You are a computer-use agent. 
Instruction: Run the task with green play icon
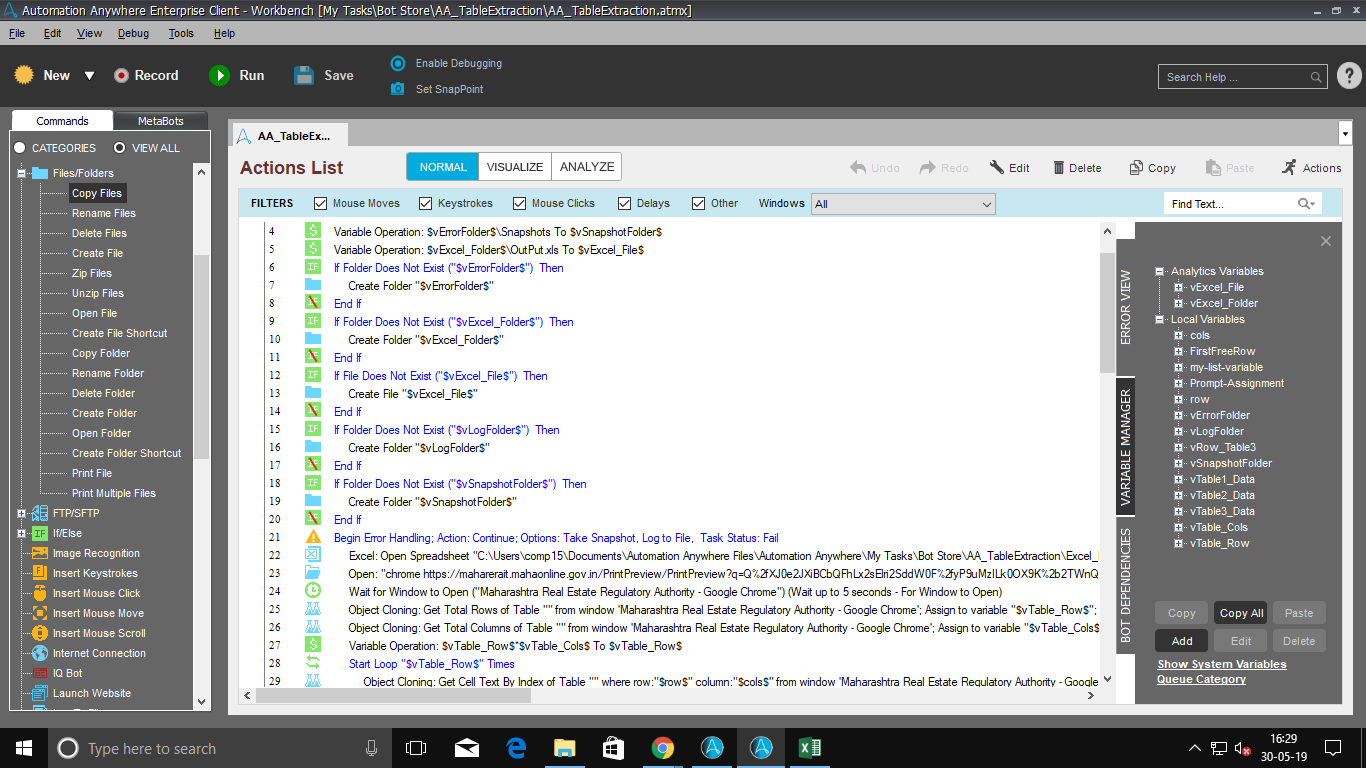[x=219, y=75]
